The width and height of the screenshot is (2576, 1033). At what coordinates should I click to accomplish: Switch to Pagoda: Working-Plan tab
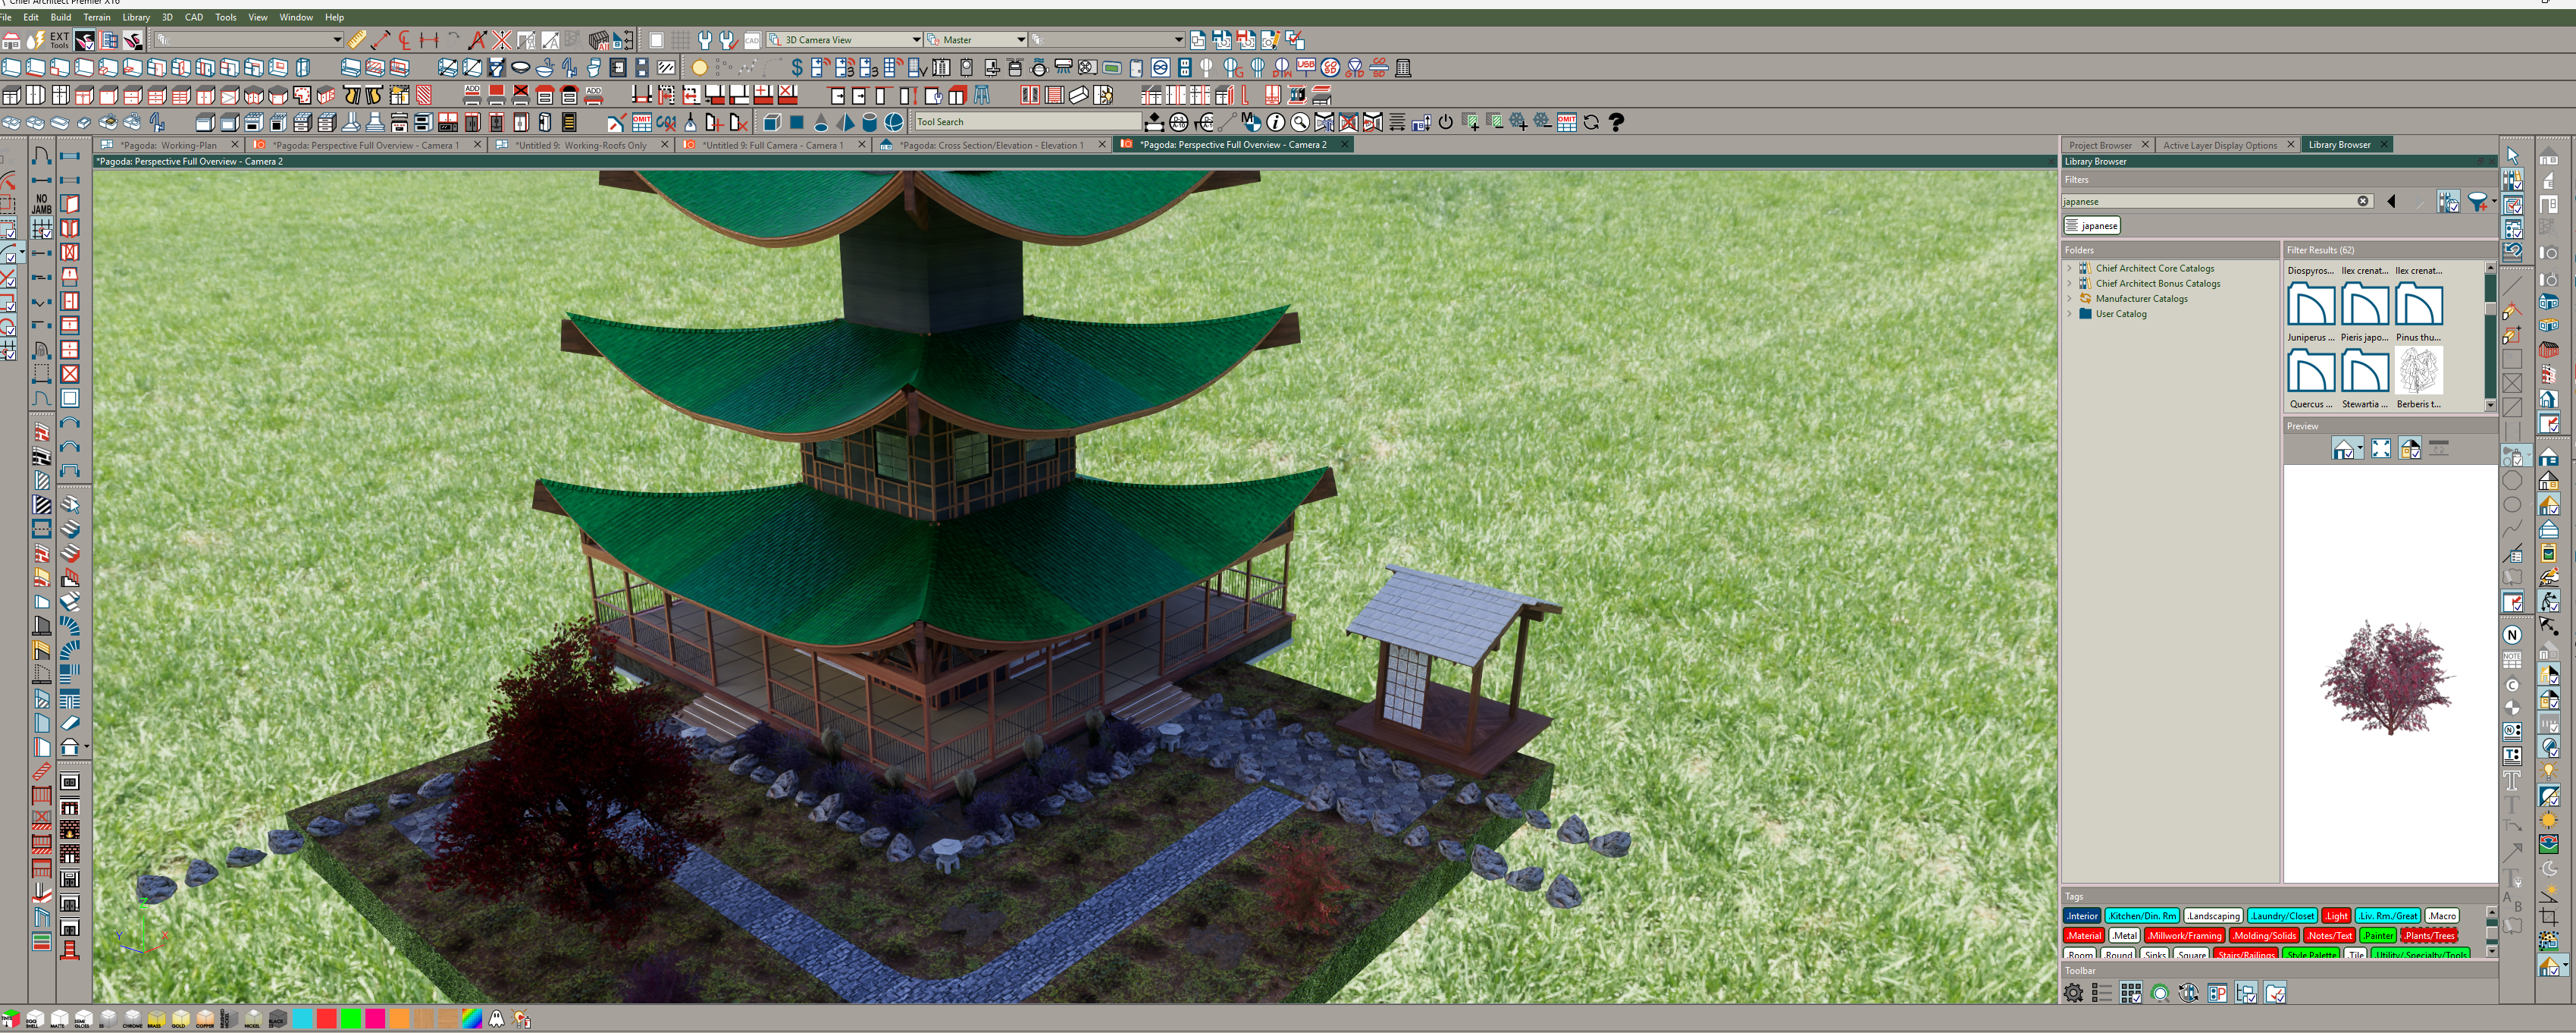coord(168,145)
